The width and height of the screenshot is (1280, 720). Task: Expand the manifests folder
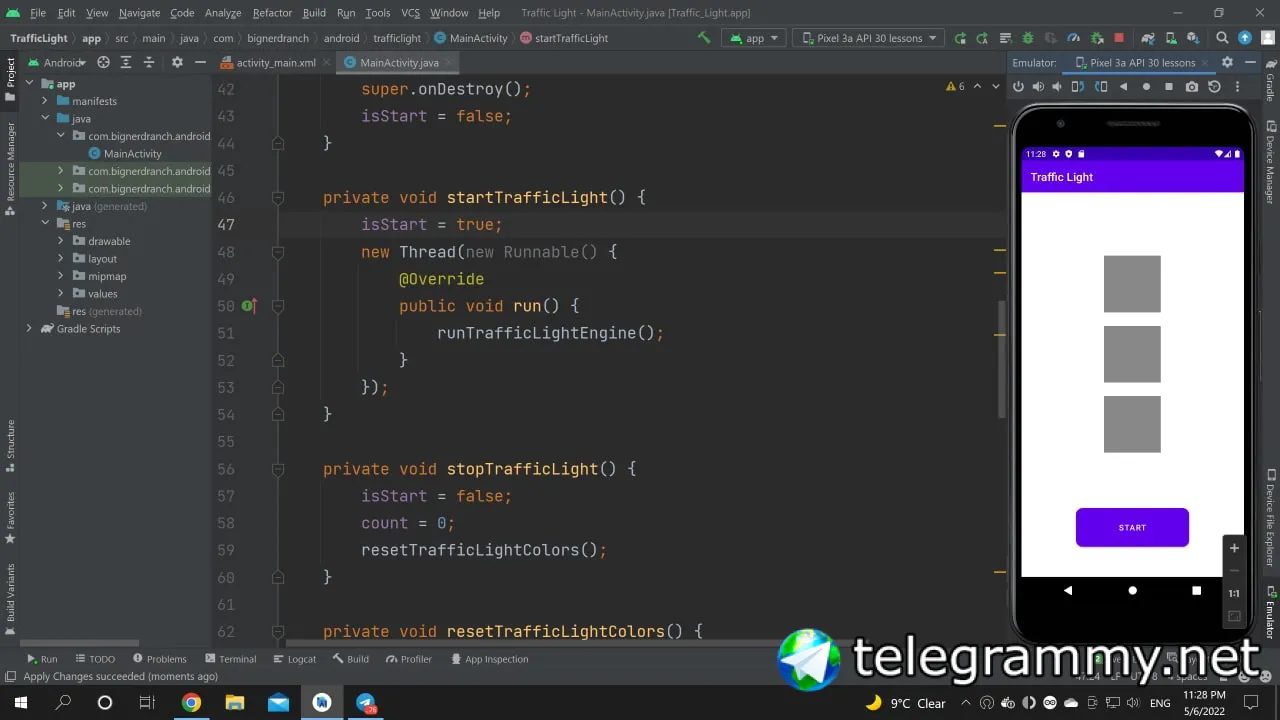(45, 101)
